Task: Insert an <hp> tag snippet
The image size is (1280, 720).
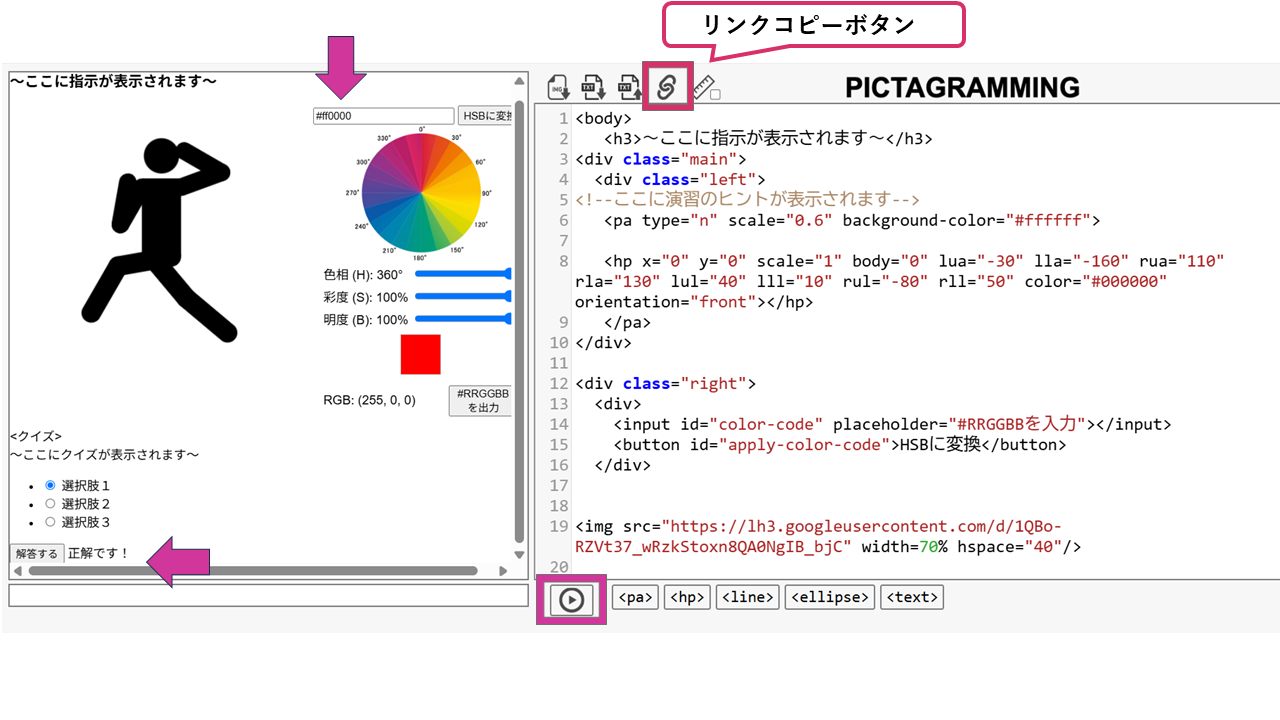Action: click(687, 597)
